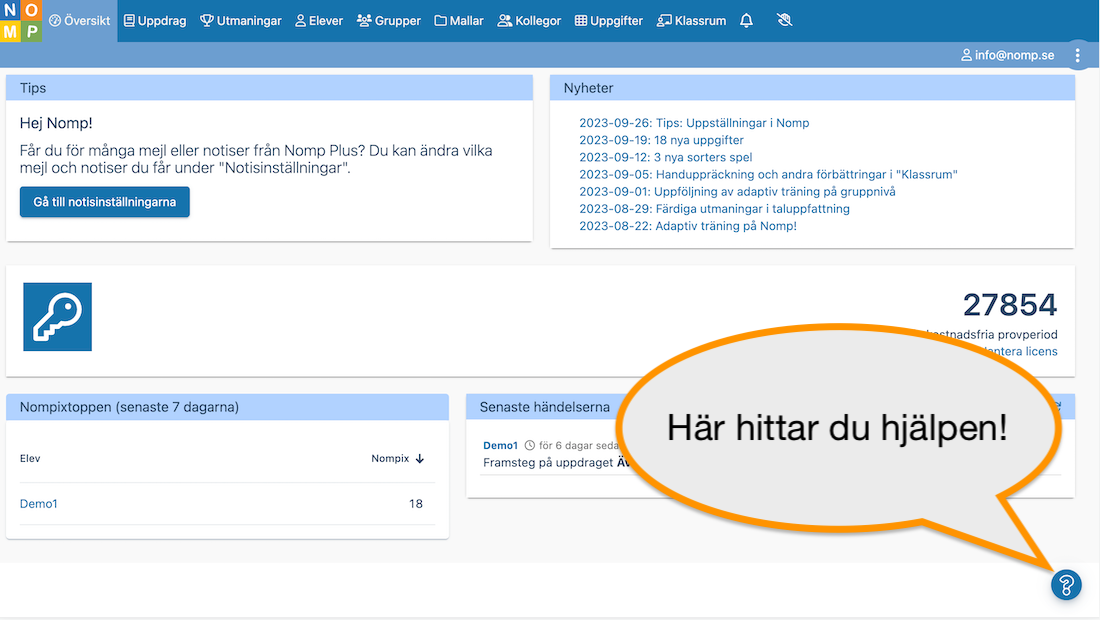Open Kollegor in the navigation bar

(529, 21)
